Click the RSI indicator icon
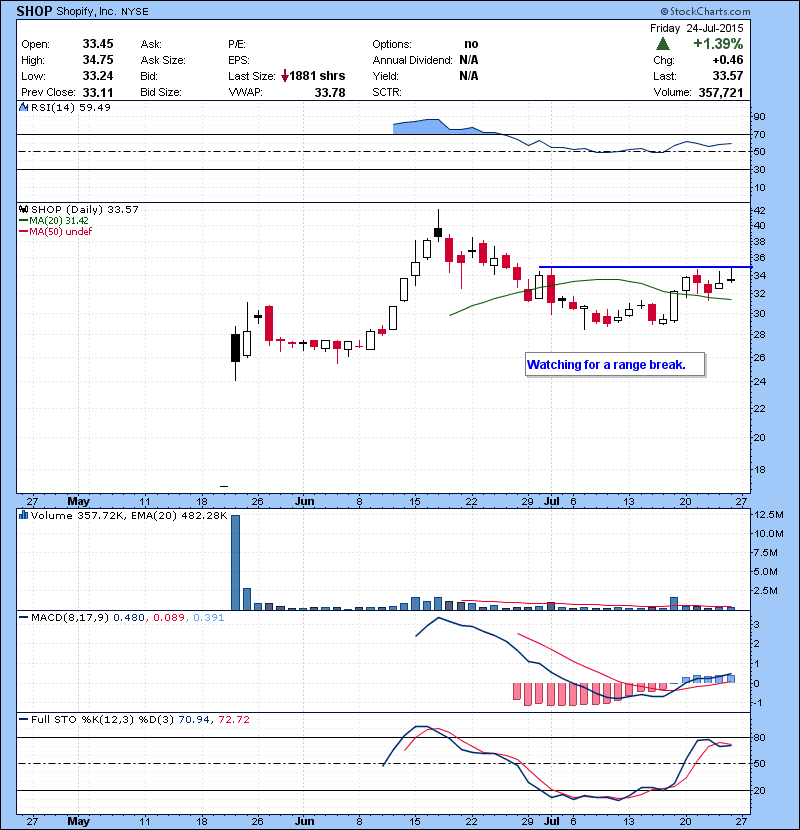This screenshot has height=830, width=800. coord(23,107)
